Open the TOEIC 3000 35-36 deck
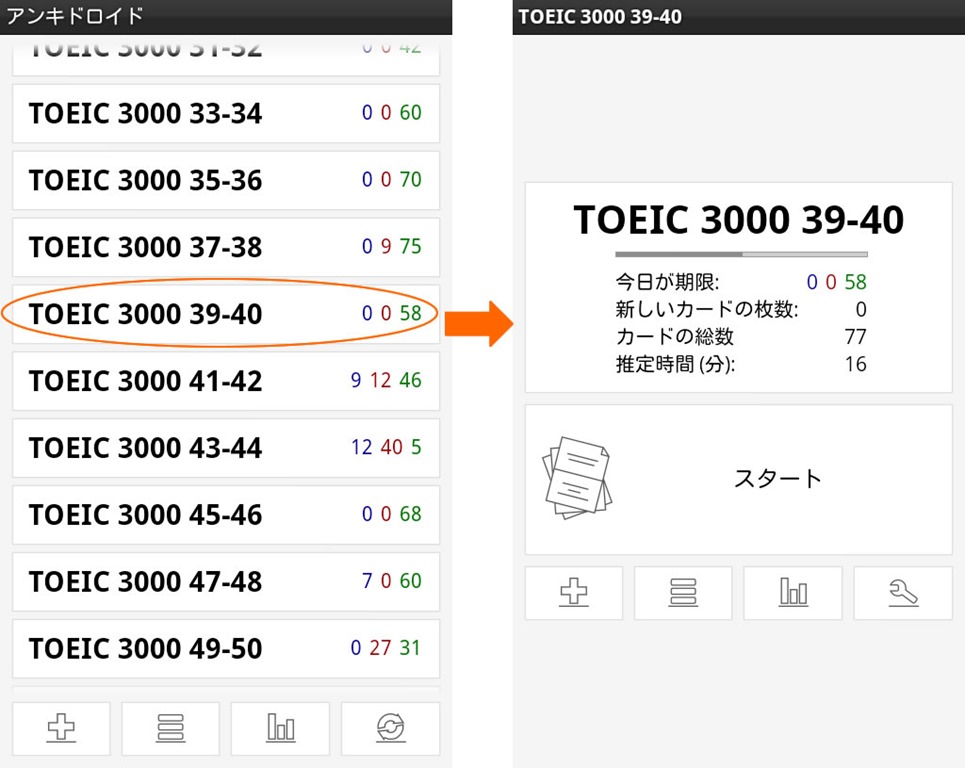The height and width of the screenshot is (768, 965). coord(225,180)
